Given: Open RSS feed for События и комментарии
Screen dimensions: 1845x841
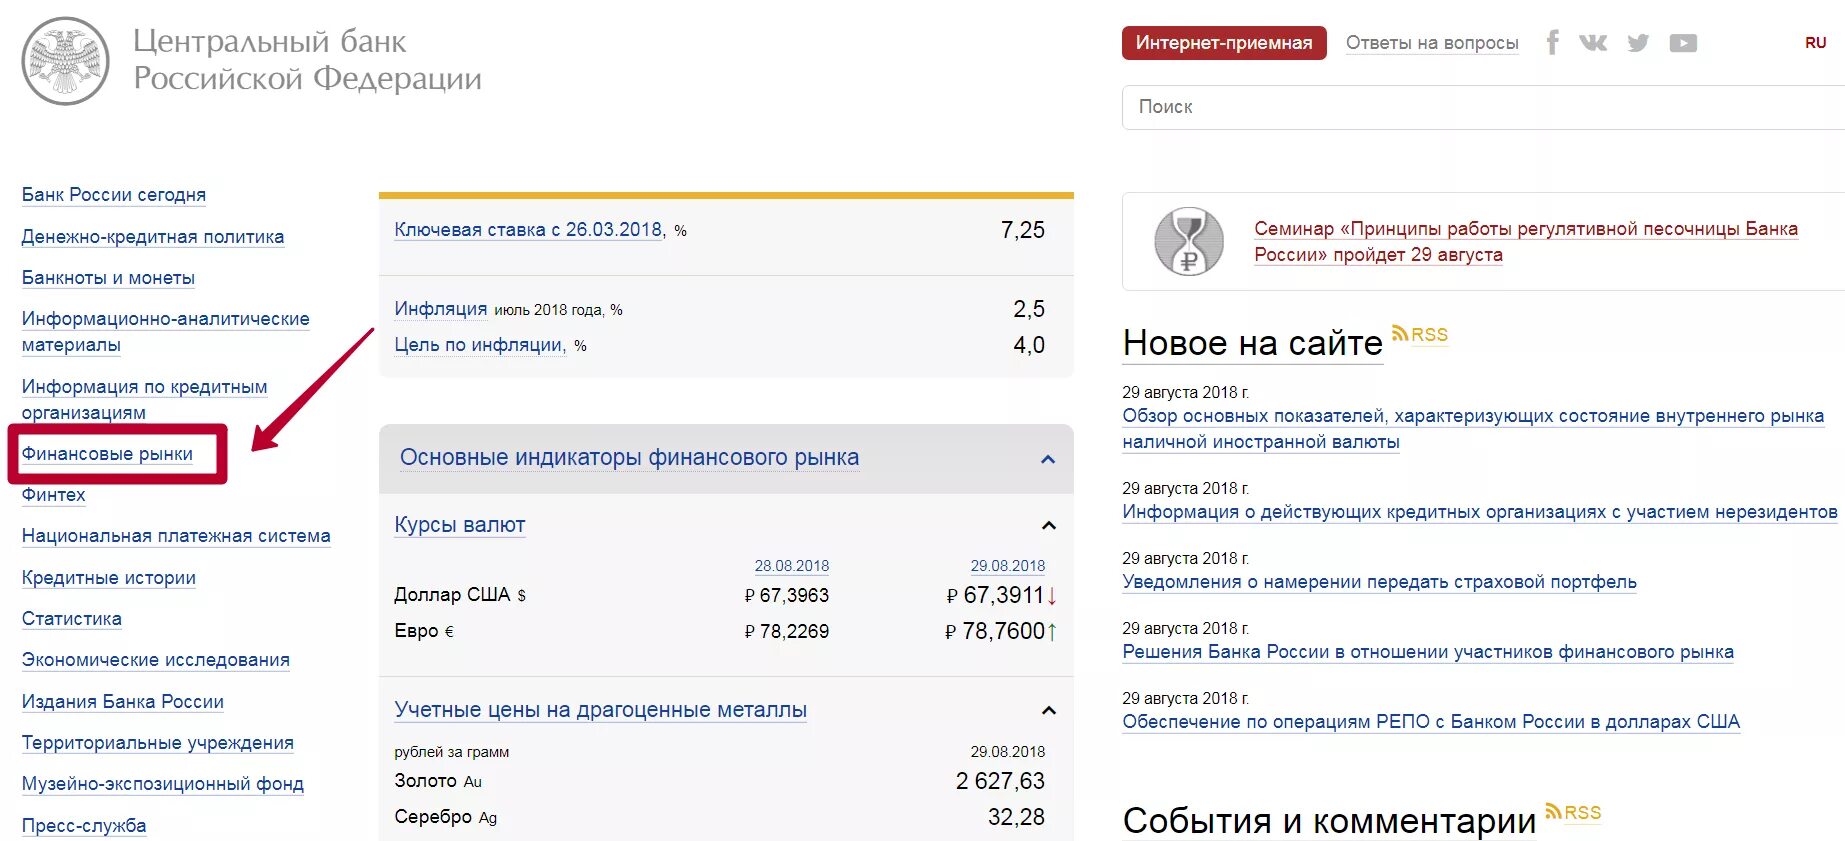Looking at the screenshot, I should (x=1573, y=812).
